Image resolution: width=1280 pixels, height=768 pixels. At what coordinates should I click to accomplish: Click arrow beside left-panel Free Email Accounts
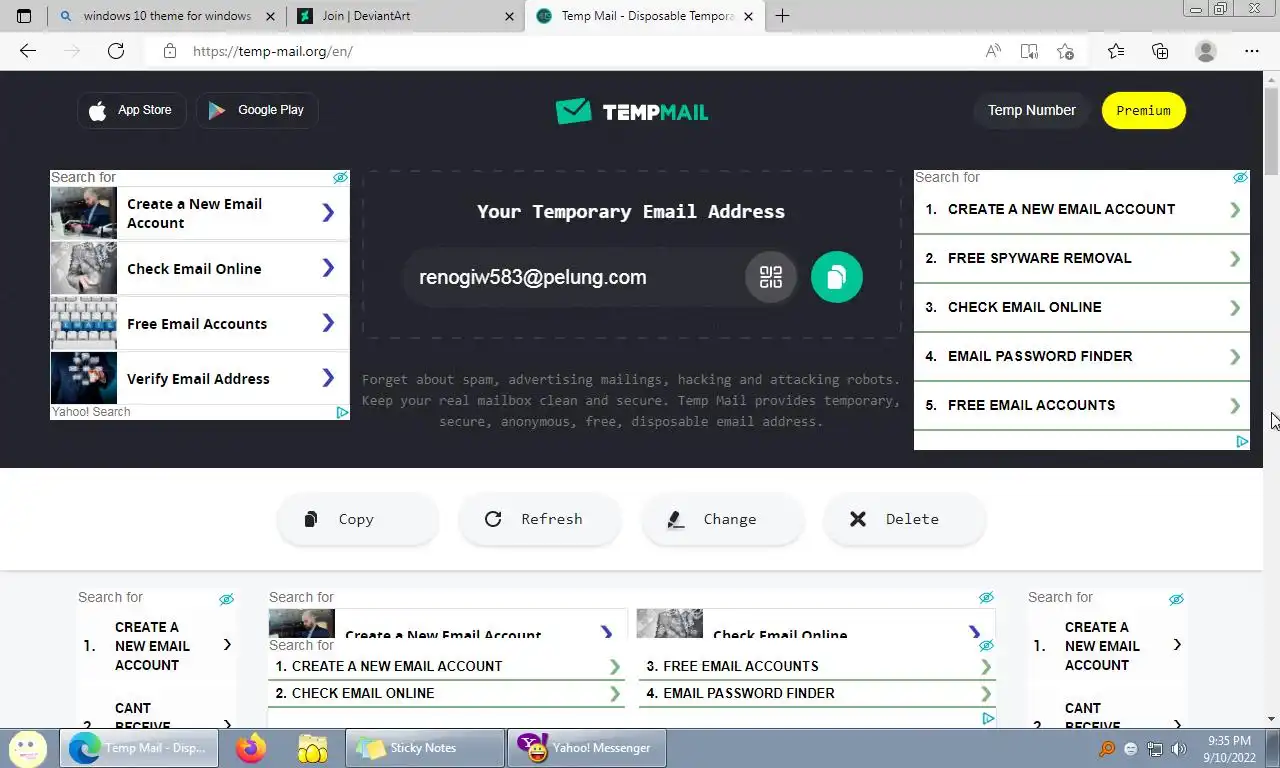328,322
